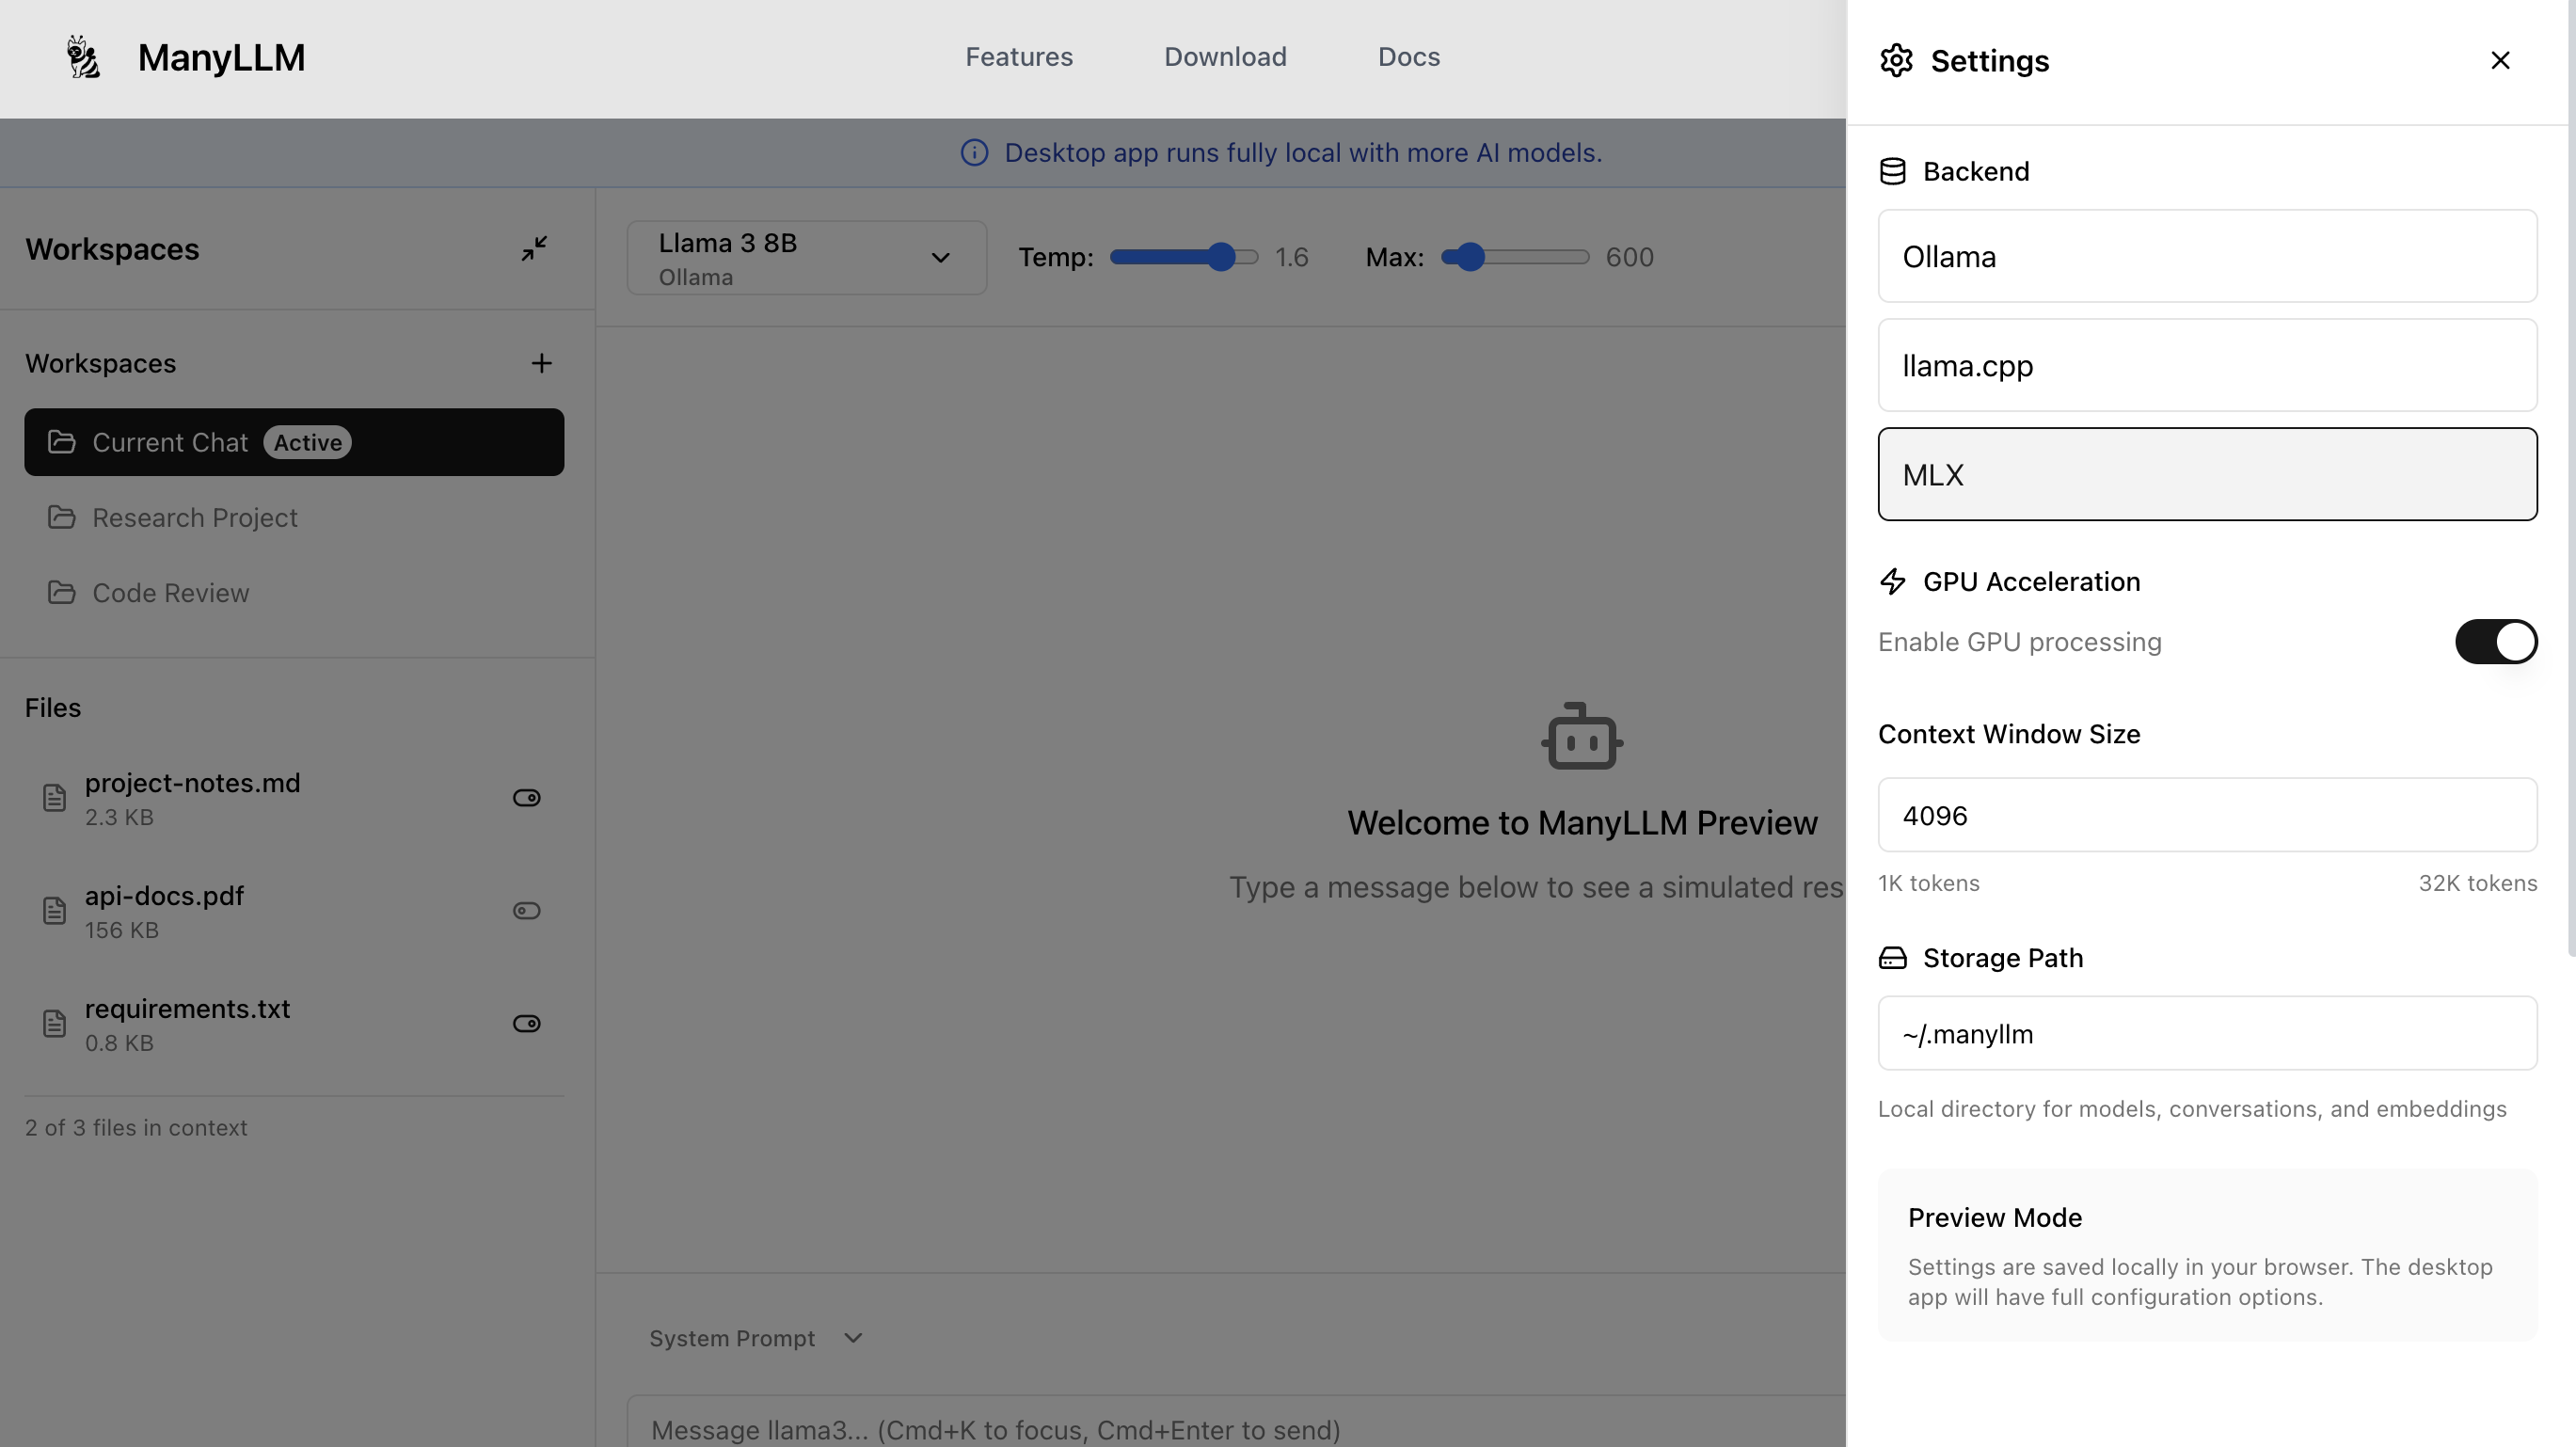Open the Features navigation link
This screenshot has height=1447, width=2576.
click(1018, 57)
